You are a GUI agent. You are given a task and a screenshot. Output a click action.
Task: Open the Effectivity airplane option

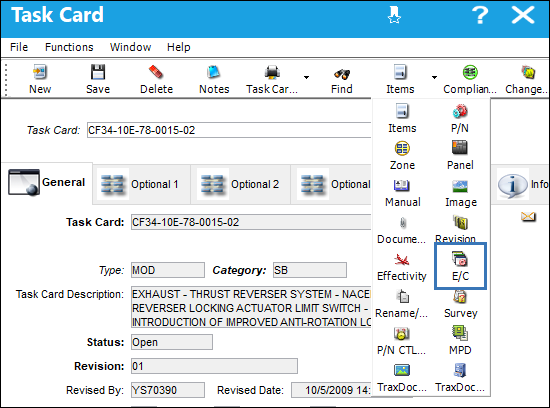[x=402, y=267]
